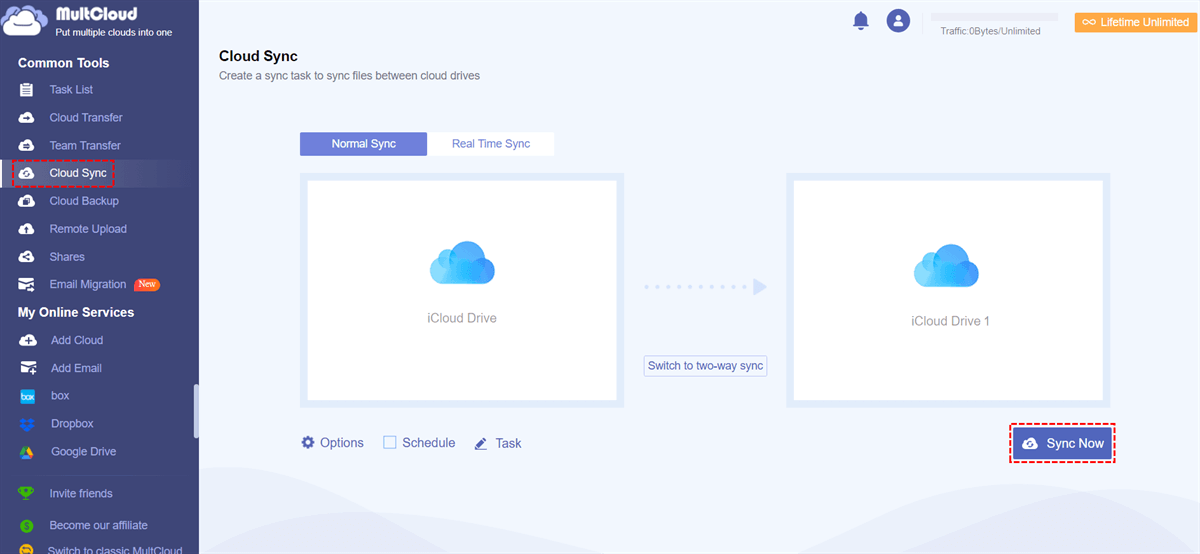Open Cloud Transfer in the sidebar
Viewport: 1200px width, 554px height.
(x=86, y=118)
